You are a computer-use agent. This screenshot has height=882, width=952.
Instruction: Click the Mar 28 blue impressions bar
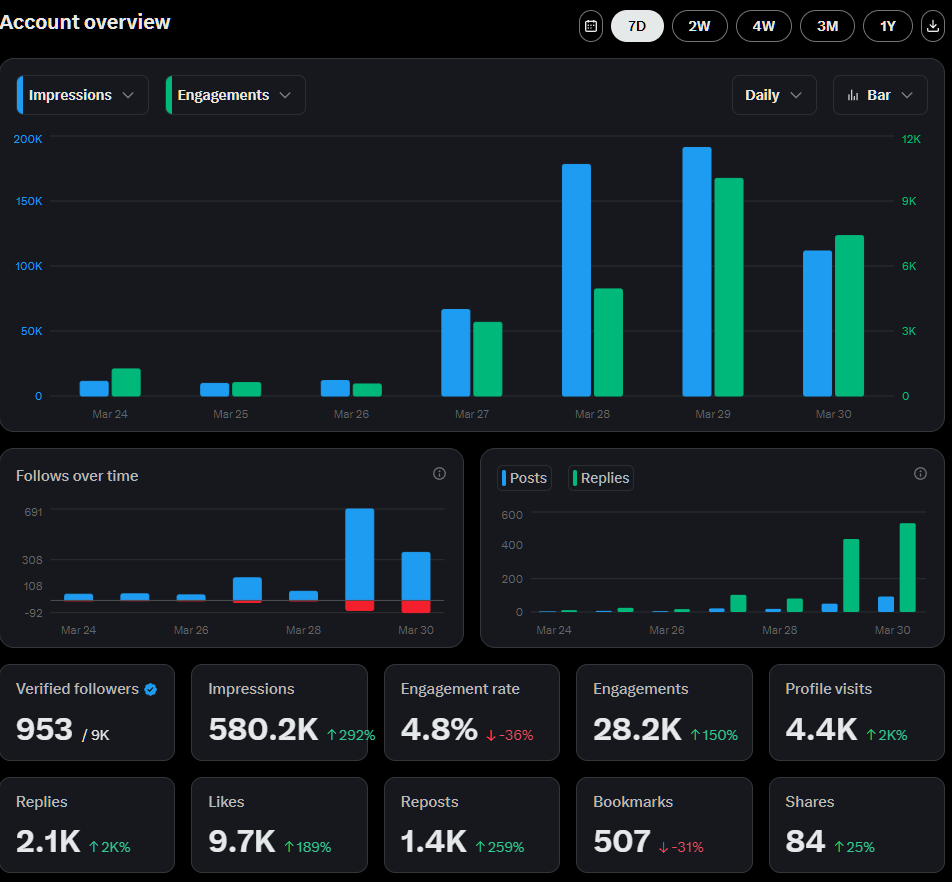(x=576, y=280)
